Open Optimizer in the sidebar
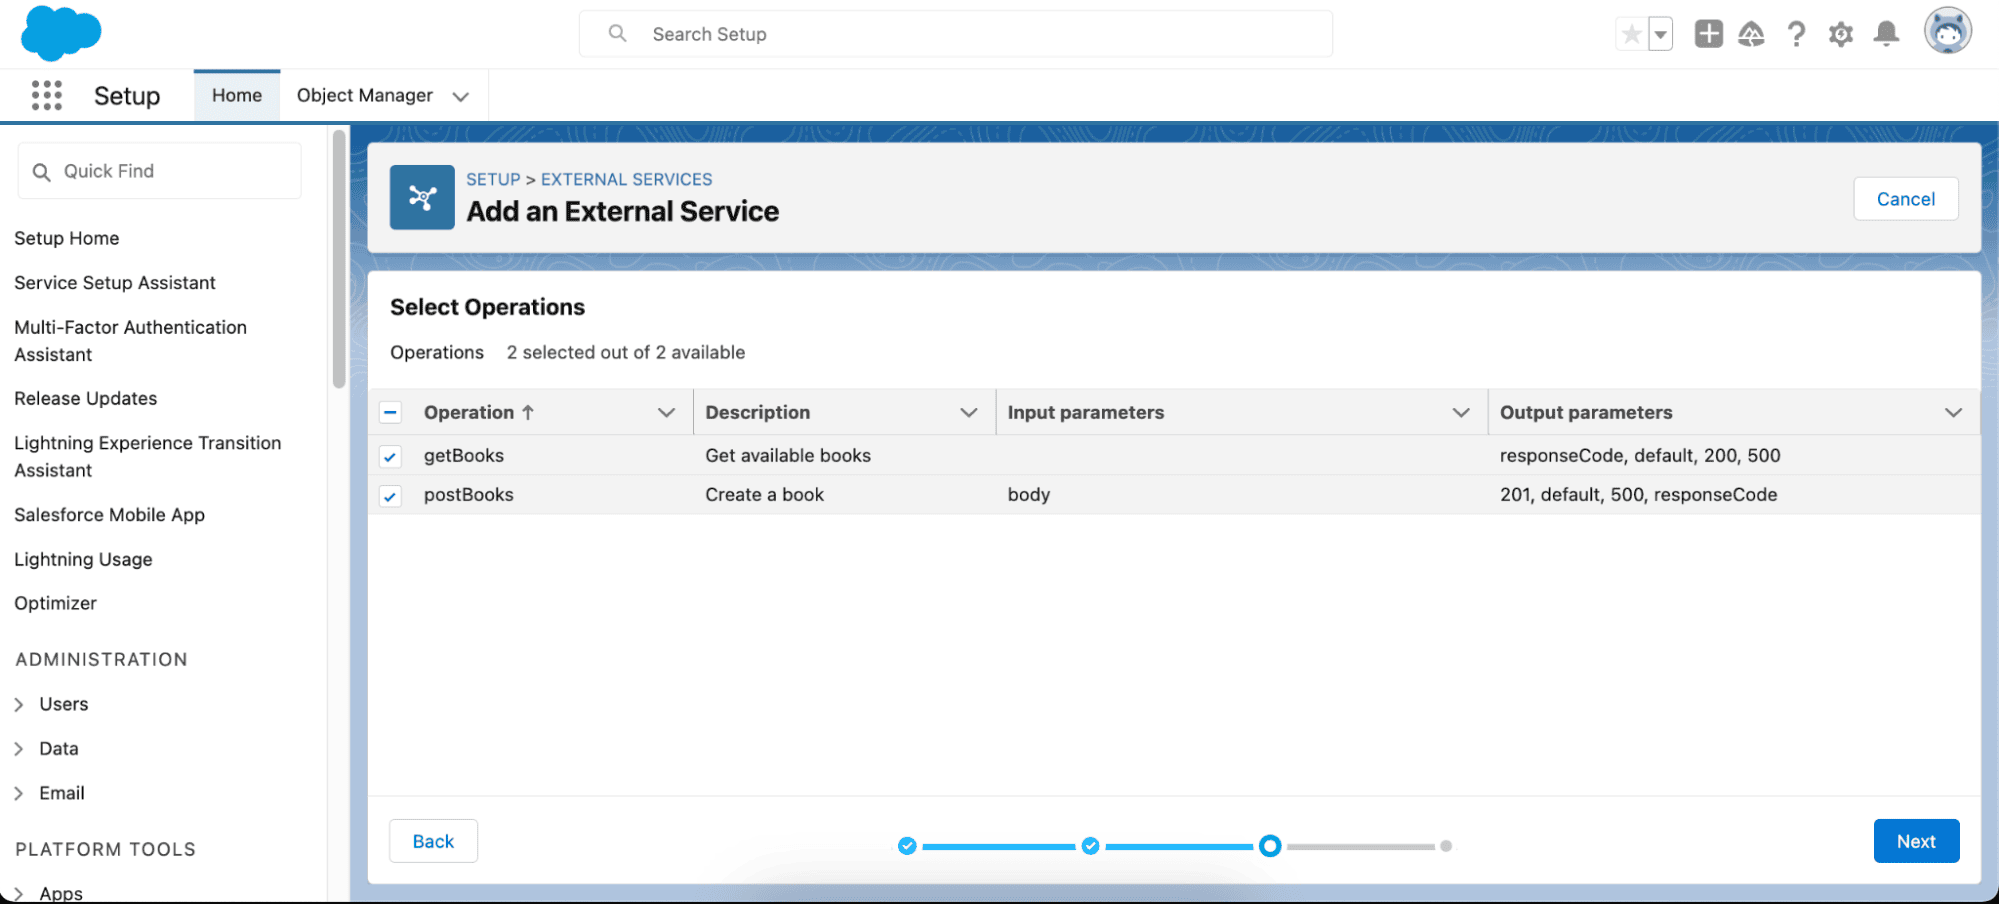The width and height of the screenshot is (1999, 904). [55, 603]
